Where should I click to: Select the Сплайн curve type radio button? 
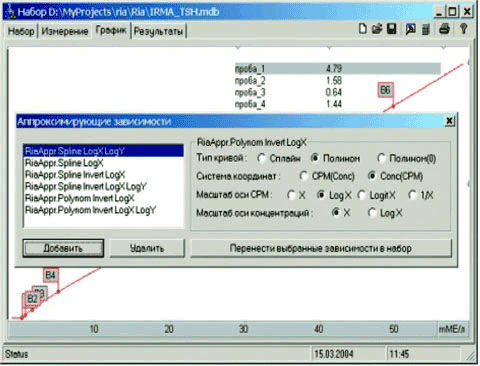click(261, 158)
